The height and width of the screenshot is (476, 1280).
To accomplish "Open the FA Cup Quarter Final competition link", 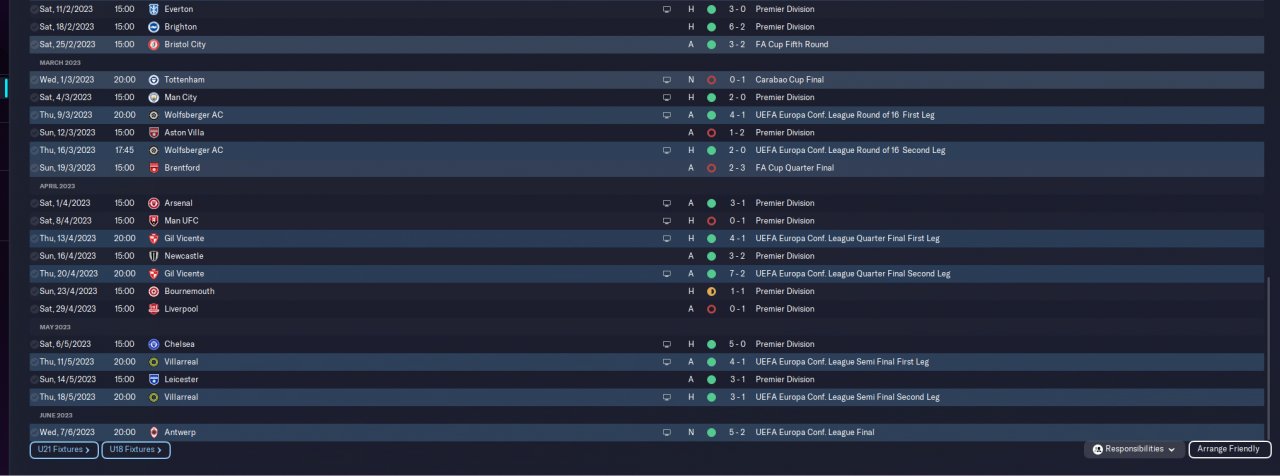I will 794,168.
